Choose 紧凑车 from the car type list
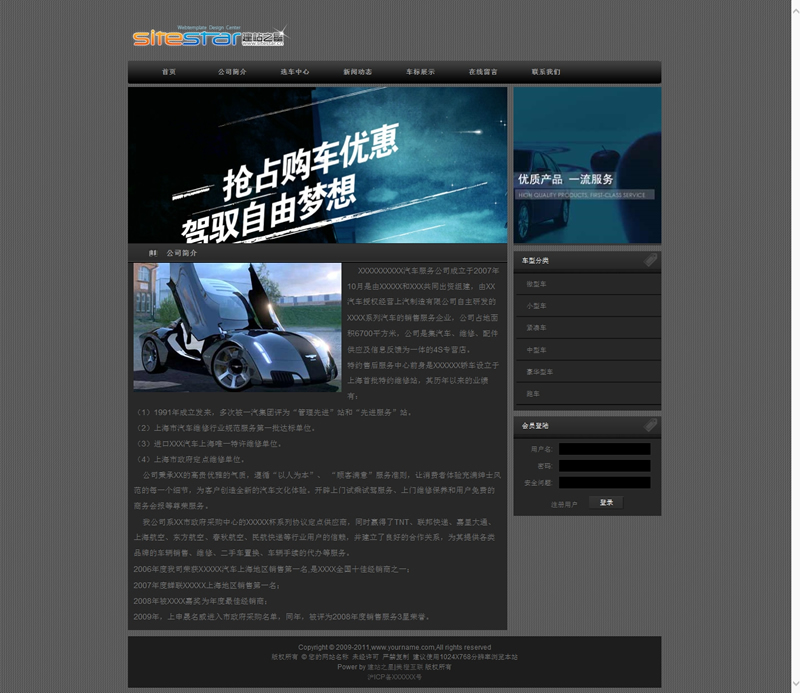The height and width of the screenshot is (693, 800). coord(537,328)
